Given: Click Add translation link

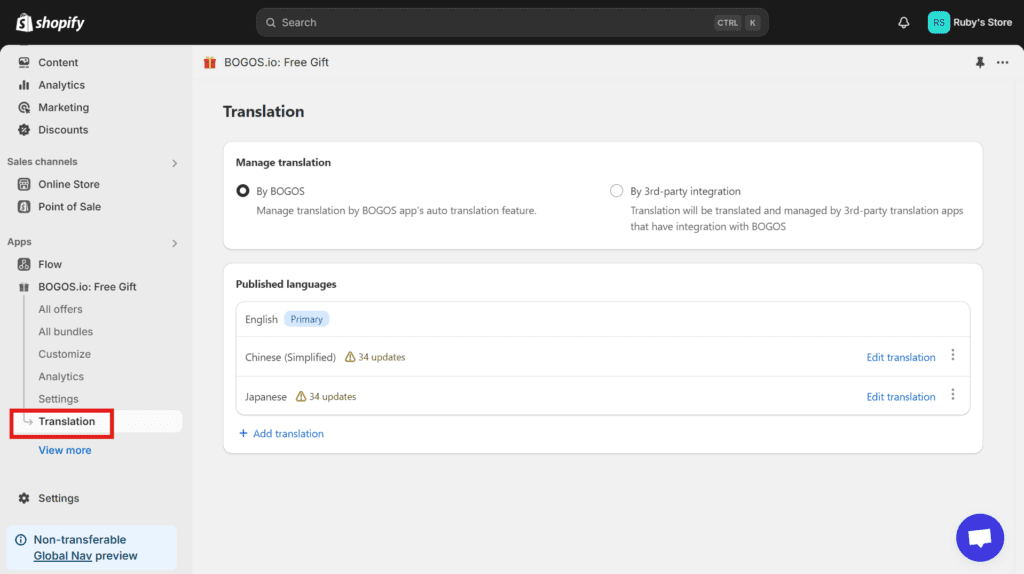Looking at the screenshot, I should tap(281, 433).
